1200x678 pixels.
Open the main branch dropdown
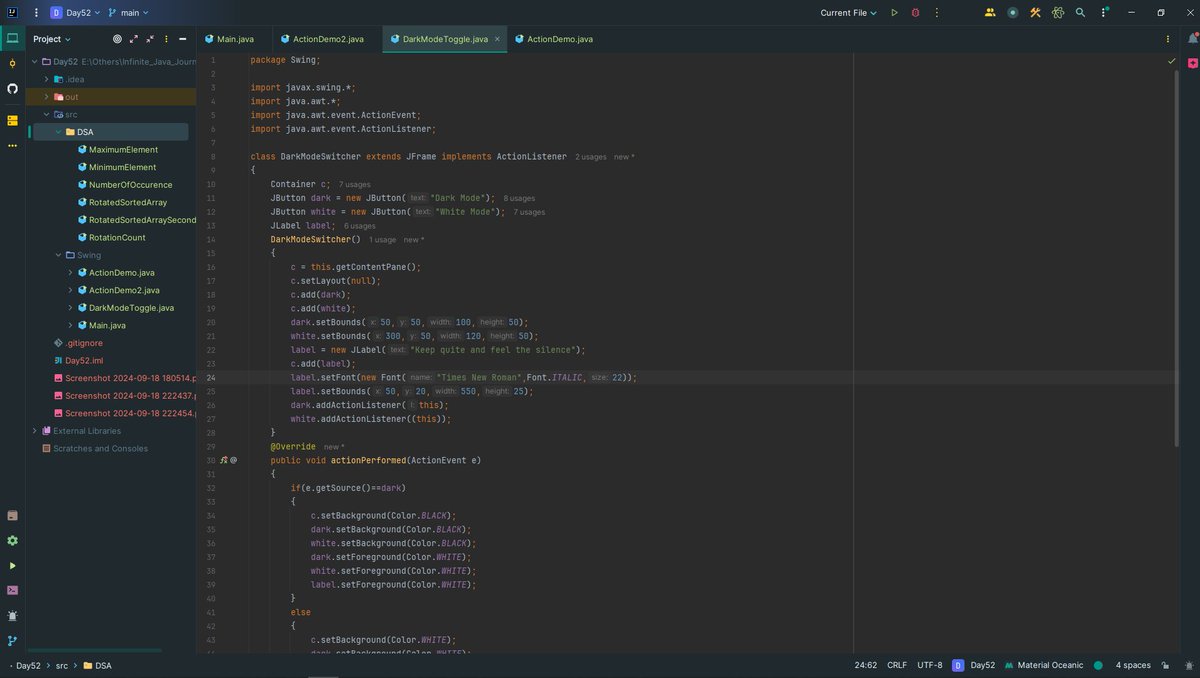tap(129, 13)
